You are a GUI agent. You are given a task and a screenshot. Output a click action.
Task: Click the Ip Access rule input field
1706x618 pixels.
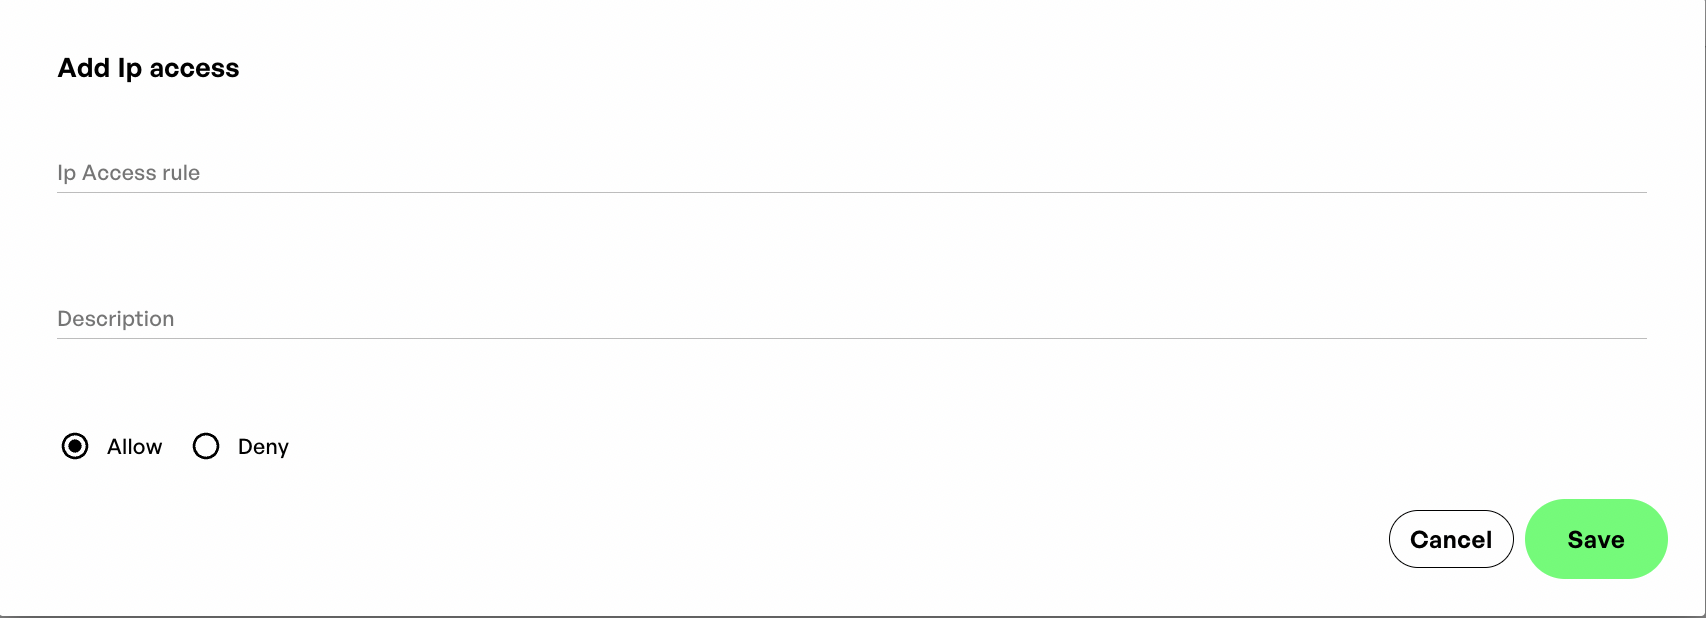pyautogui.click(x=850, y=173)
